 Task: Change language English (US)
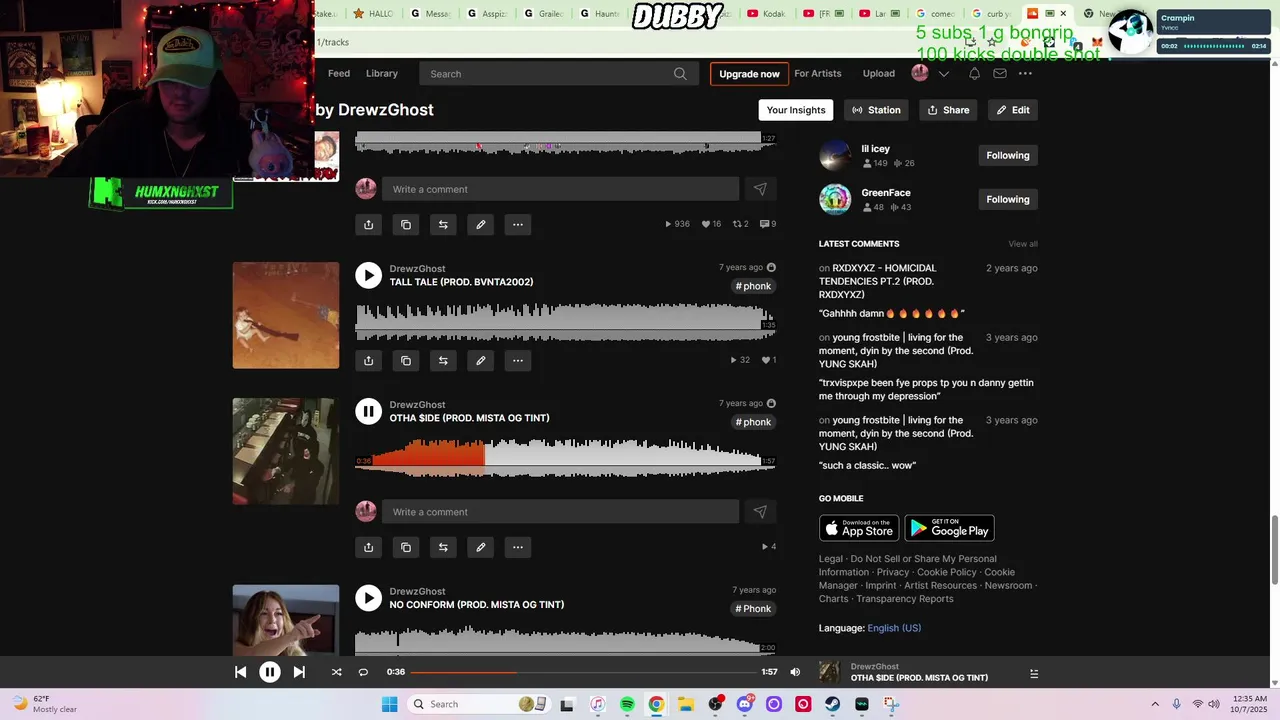(894, 628)
